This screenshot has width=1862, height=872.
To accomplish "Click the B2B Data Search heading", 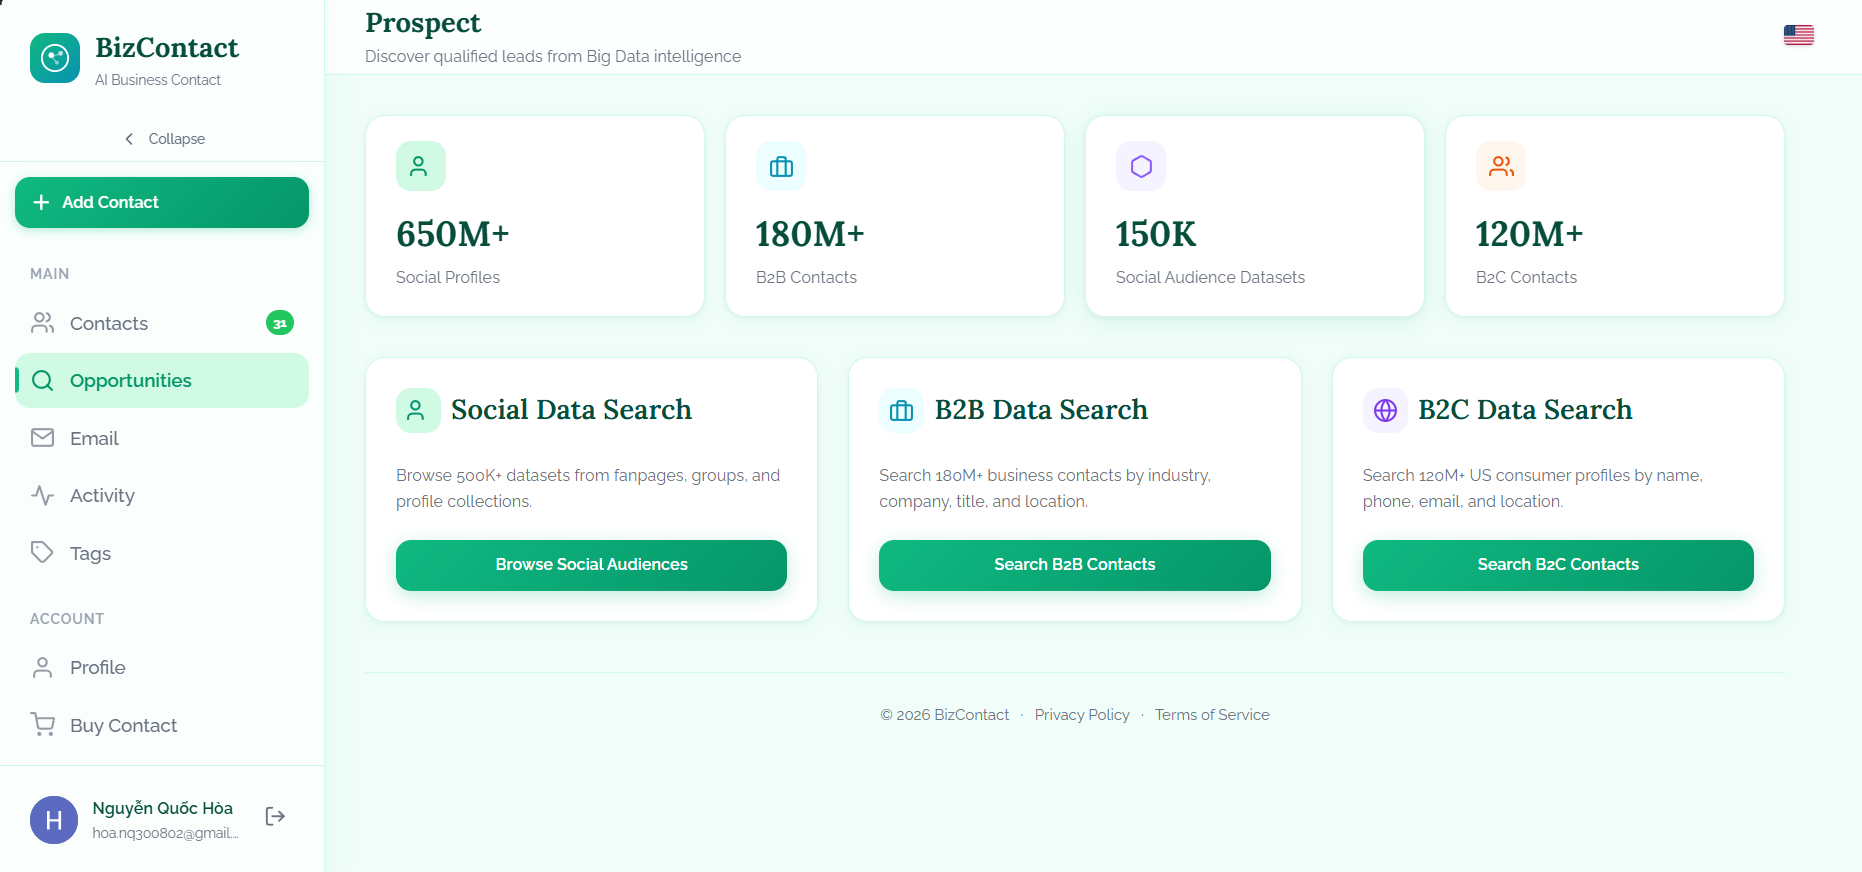I will pos(1041,410).
